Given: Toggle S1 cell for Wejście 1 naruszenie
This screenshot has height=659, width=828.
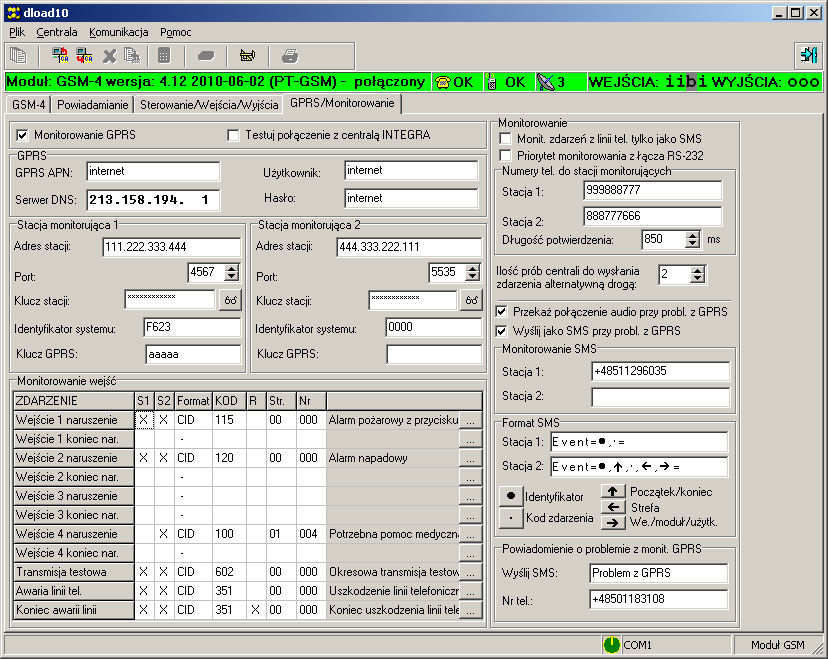Looking at the screenshot, I should [x=144, y=420].
